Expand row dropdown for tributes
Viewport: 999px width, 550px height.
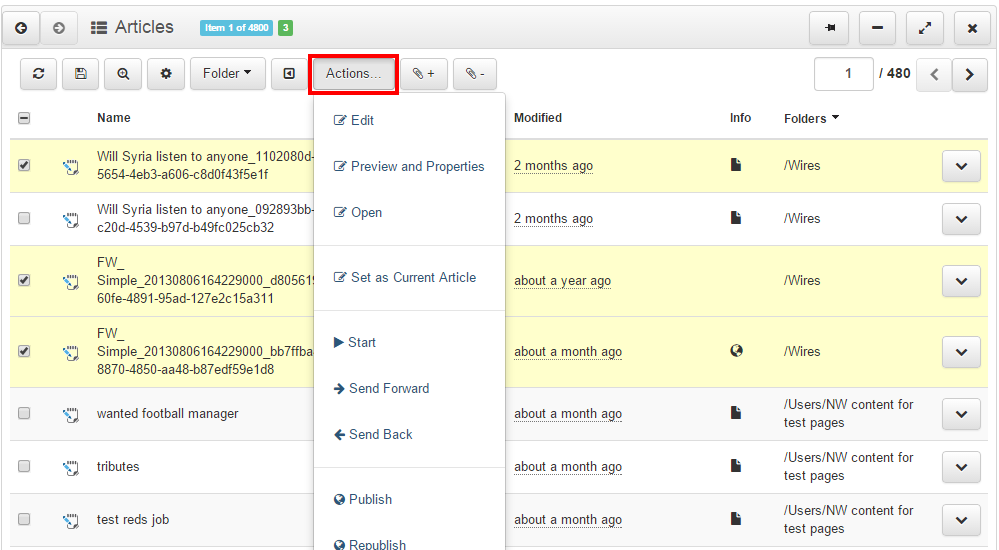(961, 467)
